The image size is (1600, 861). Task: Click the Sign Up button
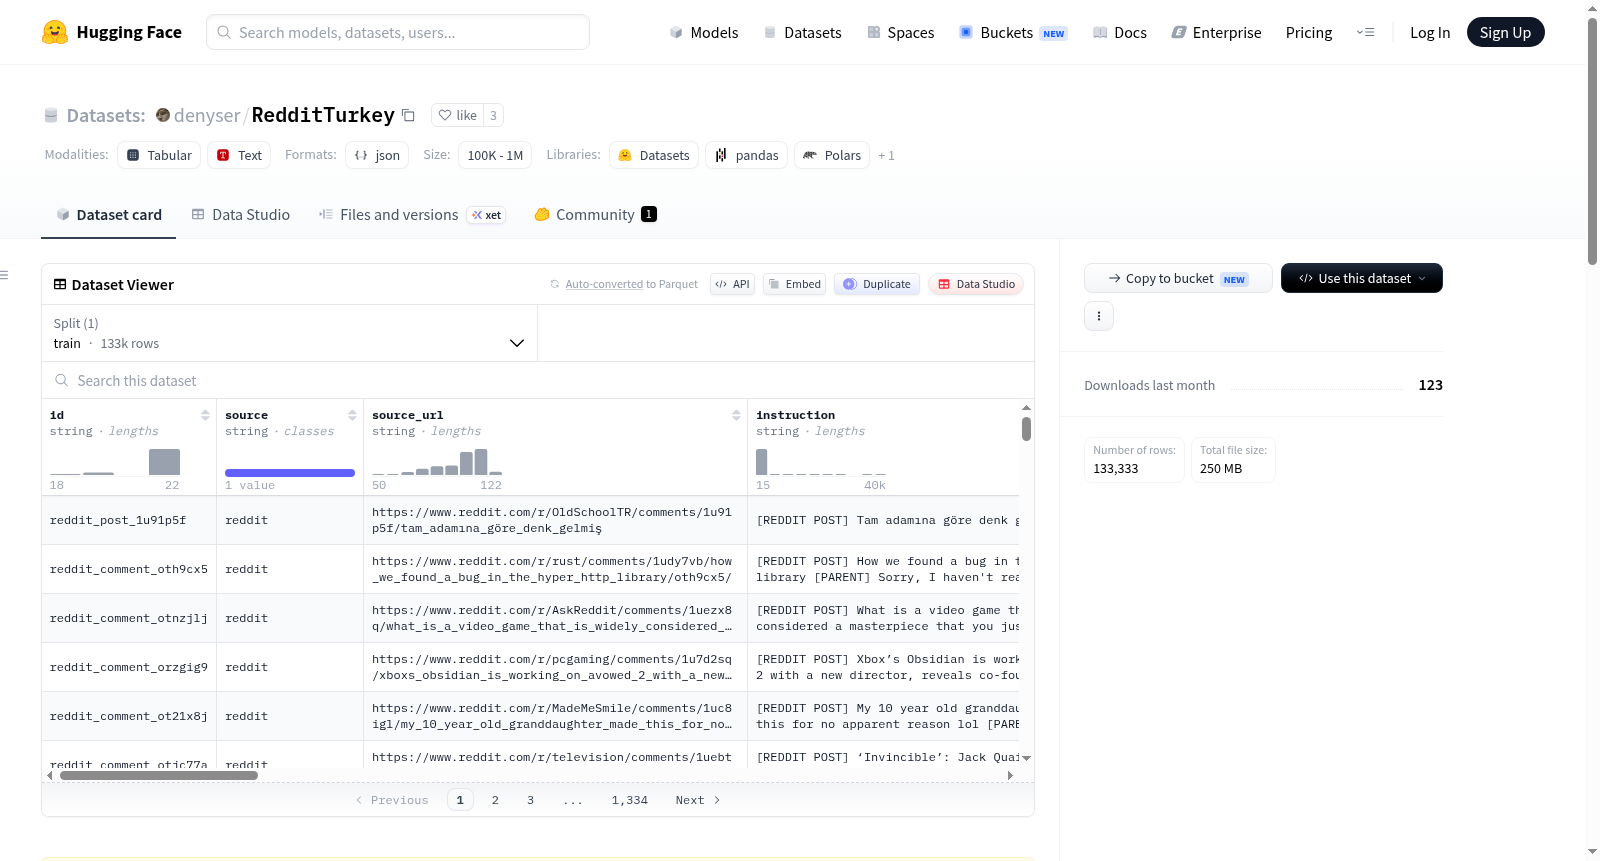point(1506,32)
